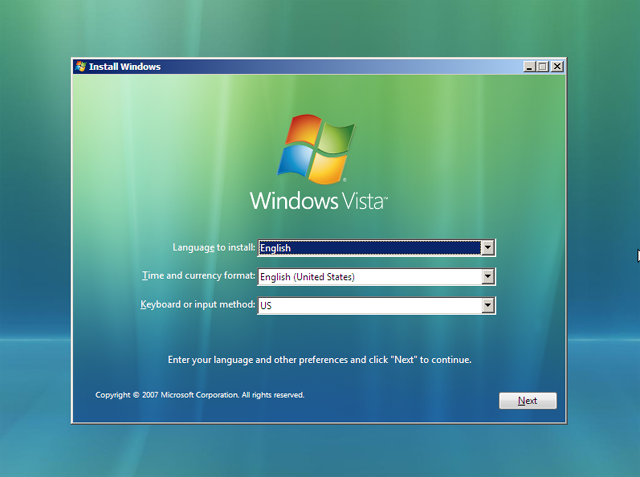Open the Time and currency format dropdown arrow
640x477 pixels.
coord(488,277)
